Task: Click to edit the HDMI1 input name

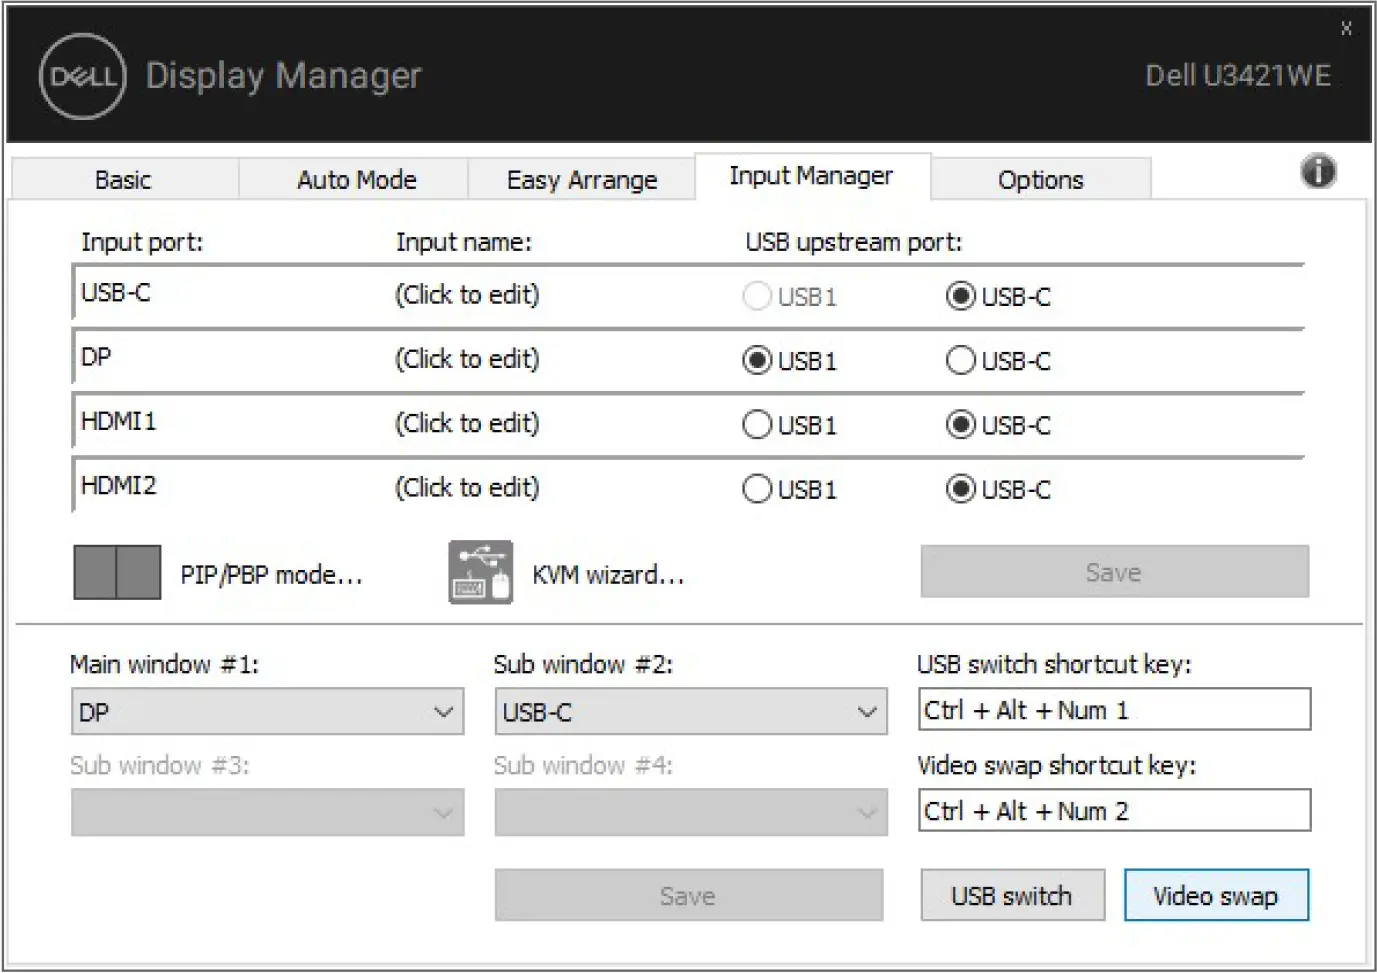Action: coord(466,423)
